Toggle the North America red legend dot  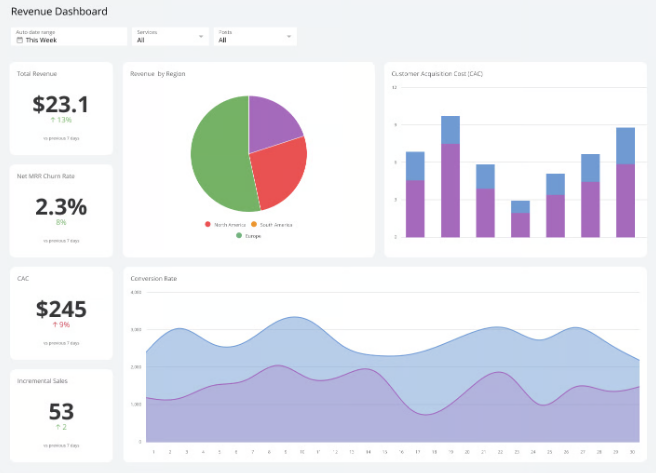click(208, 224)
